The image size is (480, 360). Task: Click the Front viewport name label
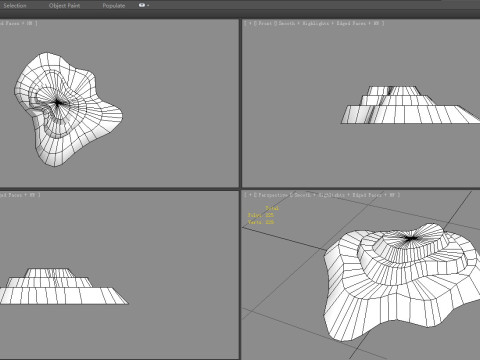(264, 23)
